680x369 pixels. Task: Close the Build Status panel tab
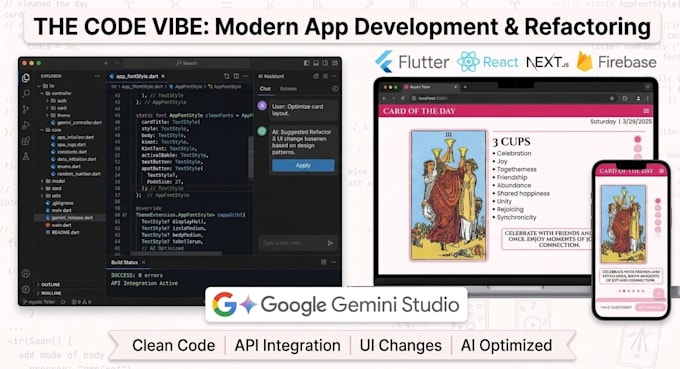coord(144,262)
